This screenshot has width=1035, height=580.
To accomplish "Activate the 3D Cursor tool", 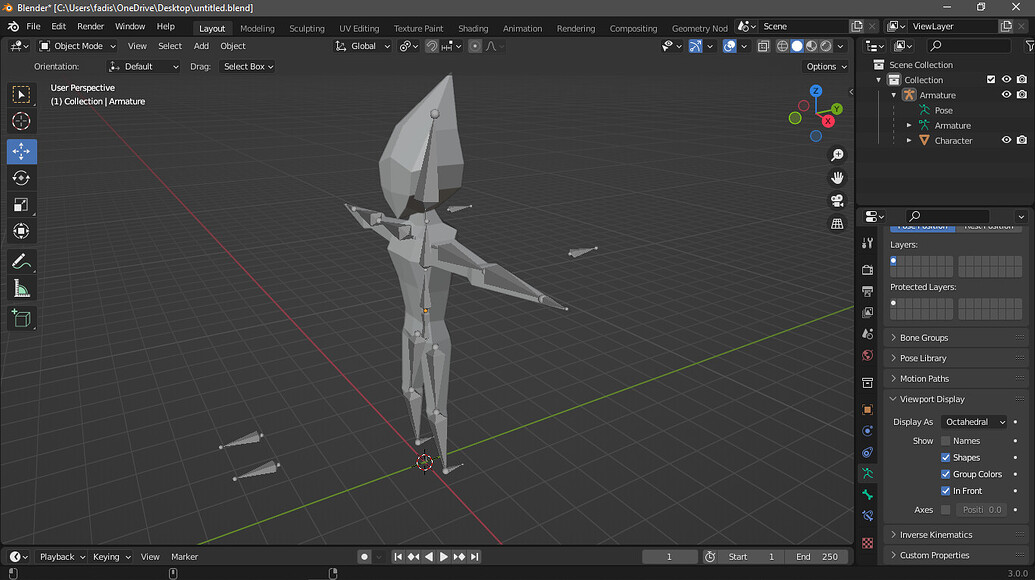I will click(21, 121).
